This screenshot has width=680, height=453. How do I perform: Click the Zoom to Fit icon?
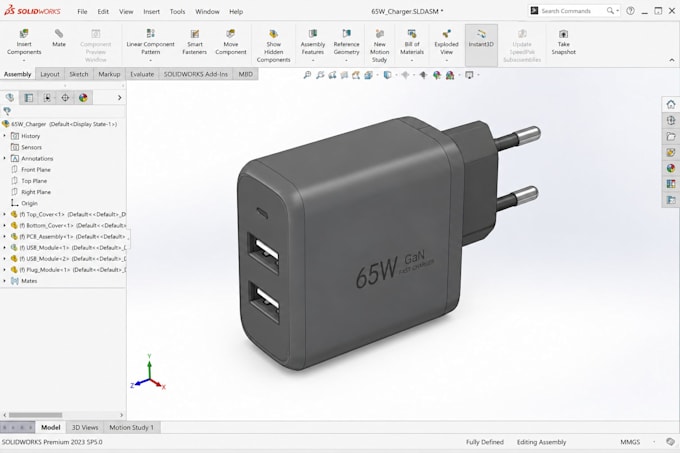tap(307, 75)
